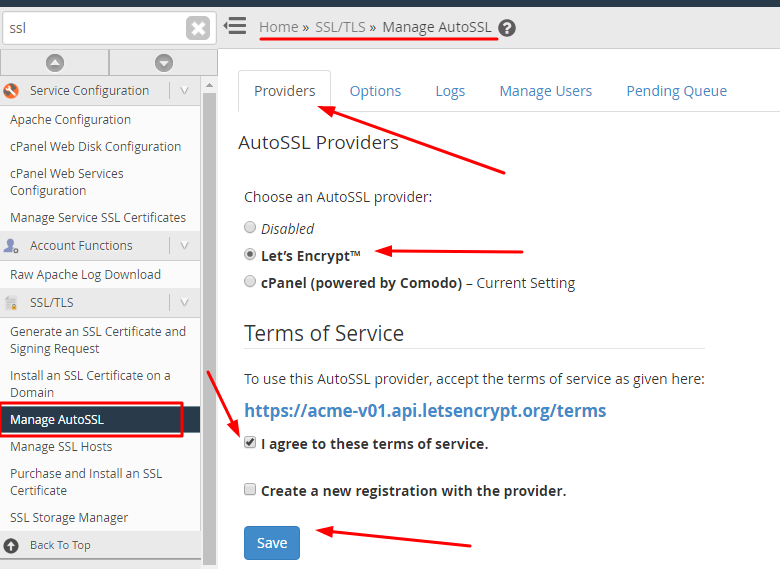The height and width of the screenshot is (569, 780).
Task: Click the Back To Top arrow icon
Action: pyautogui.click(x=11, y=546)
